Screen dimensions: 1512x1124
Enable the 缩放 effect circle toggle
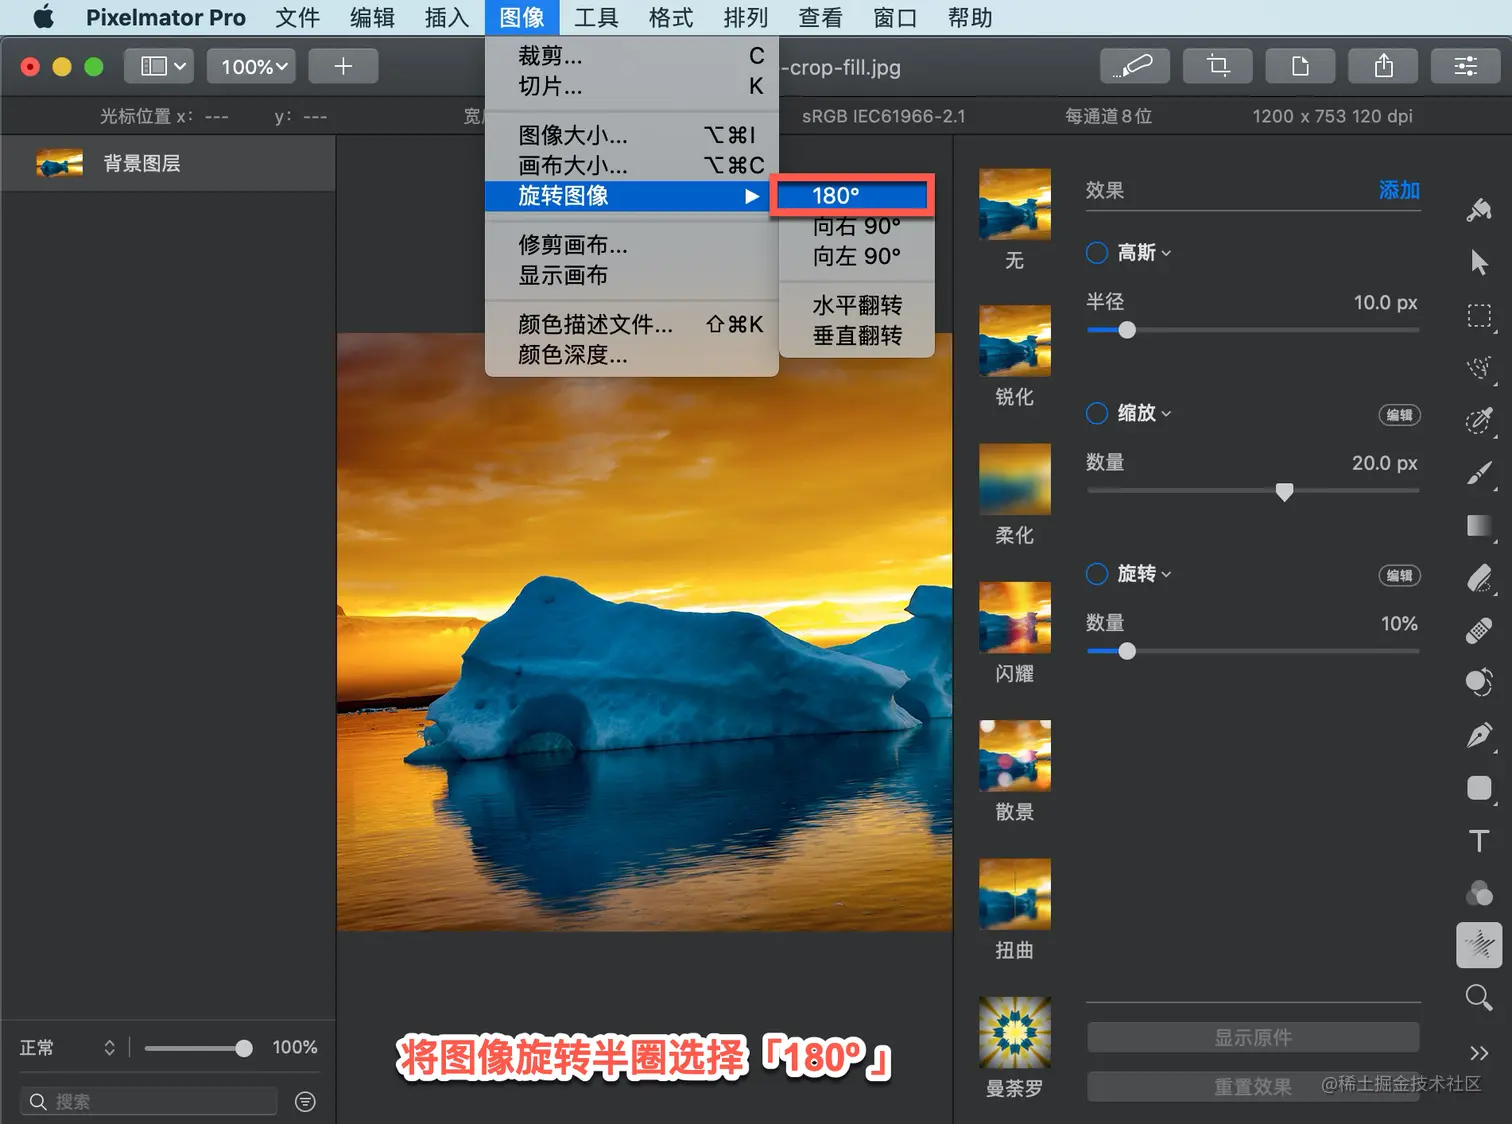(1097, 413)
